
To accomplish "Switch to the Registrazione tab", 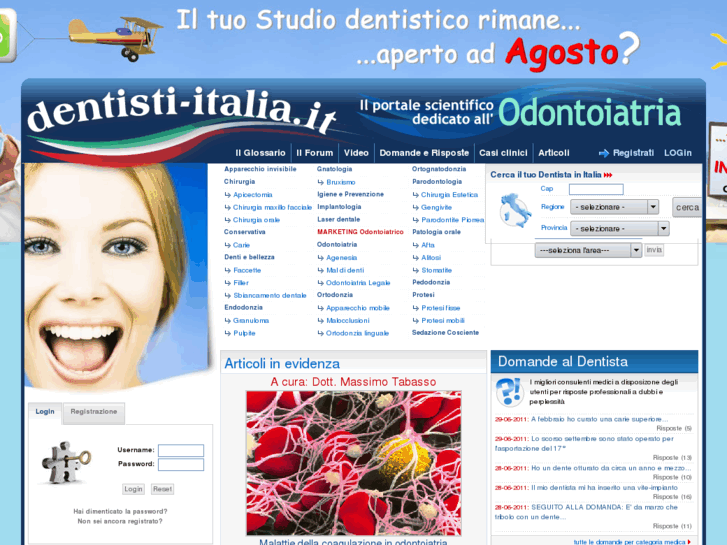I will click(94, 412).
